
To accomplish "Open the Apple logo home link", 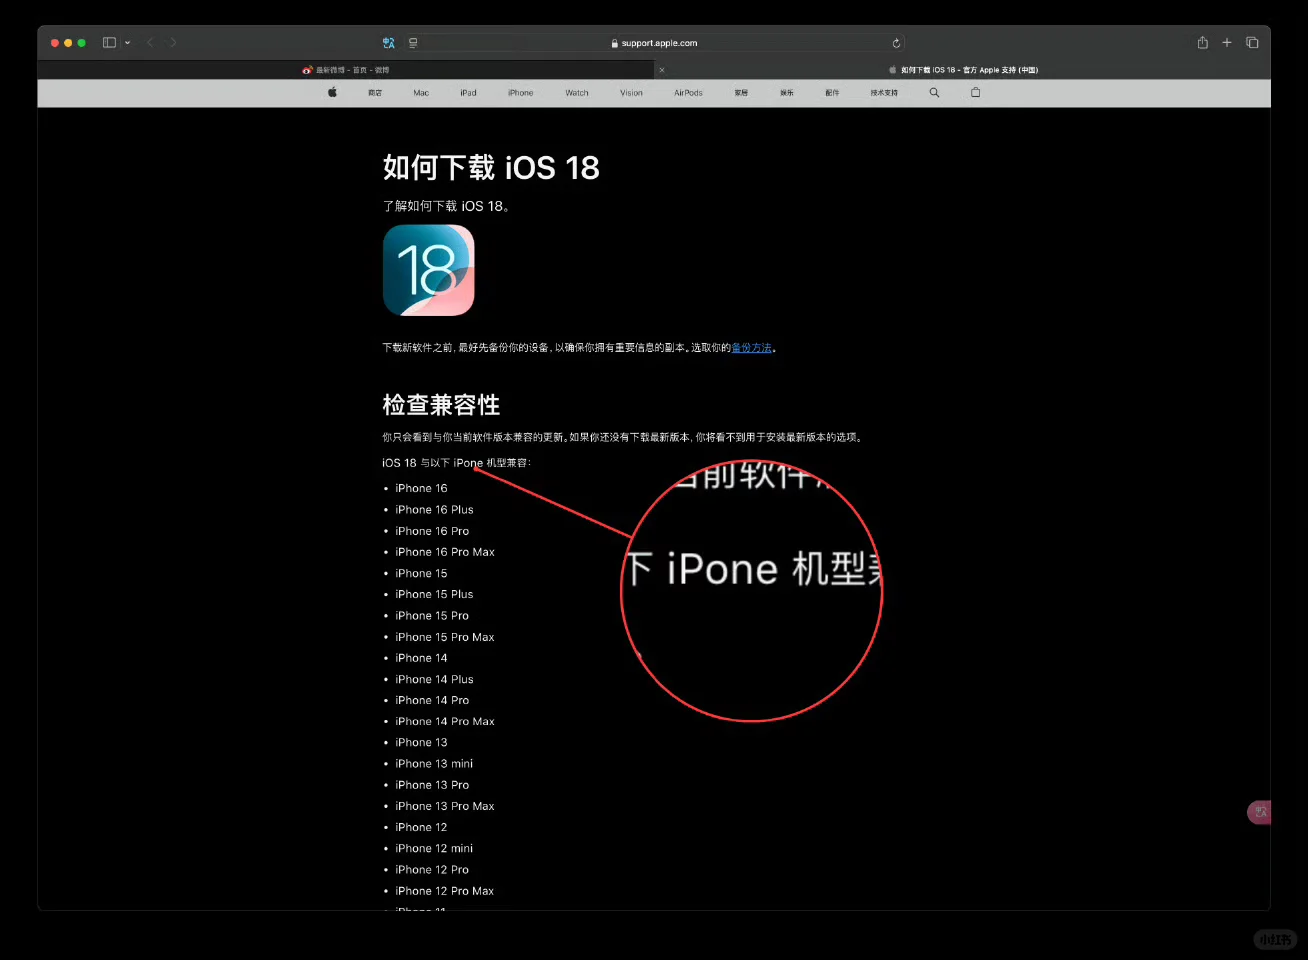I will tap(332, 93).
